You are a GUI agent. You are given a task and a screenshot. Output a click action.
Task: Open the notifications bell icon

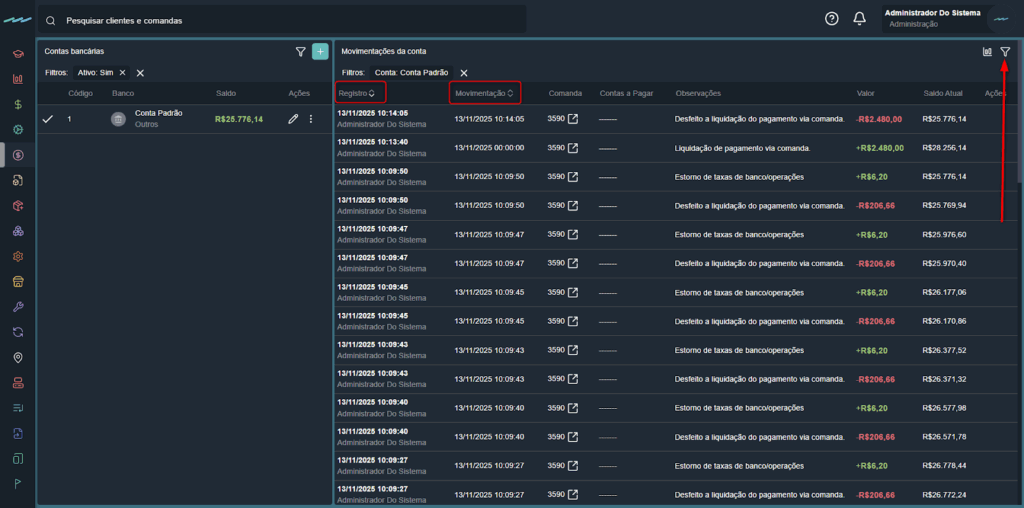point(859,19)
